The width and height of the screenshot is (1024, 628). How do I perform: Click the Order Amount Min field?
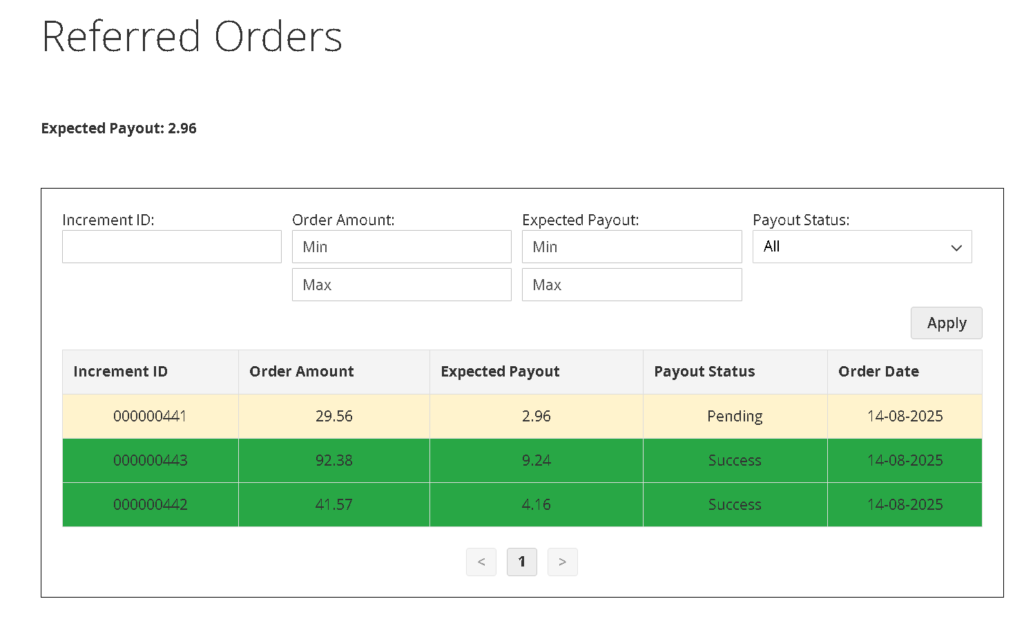click(401, 246)
